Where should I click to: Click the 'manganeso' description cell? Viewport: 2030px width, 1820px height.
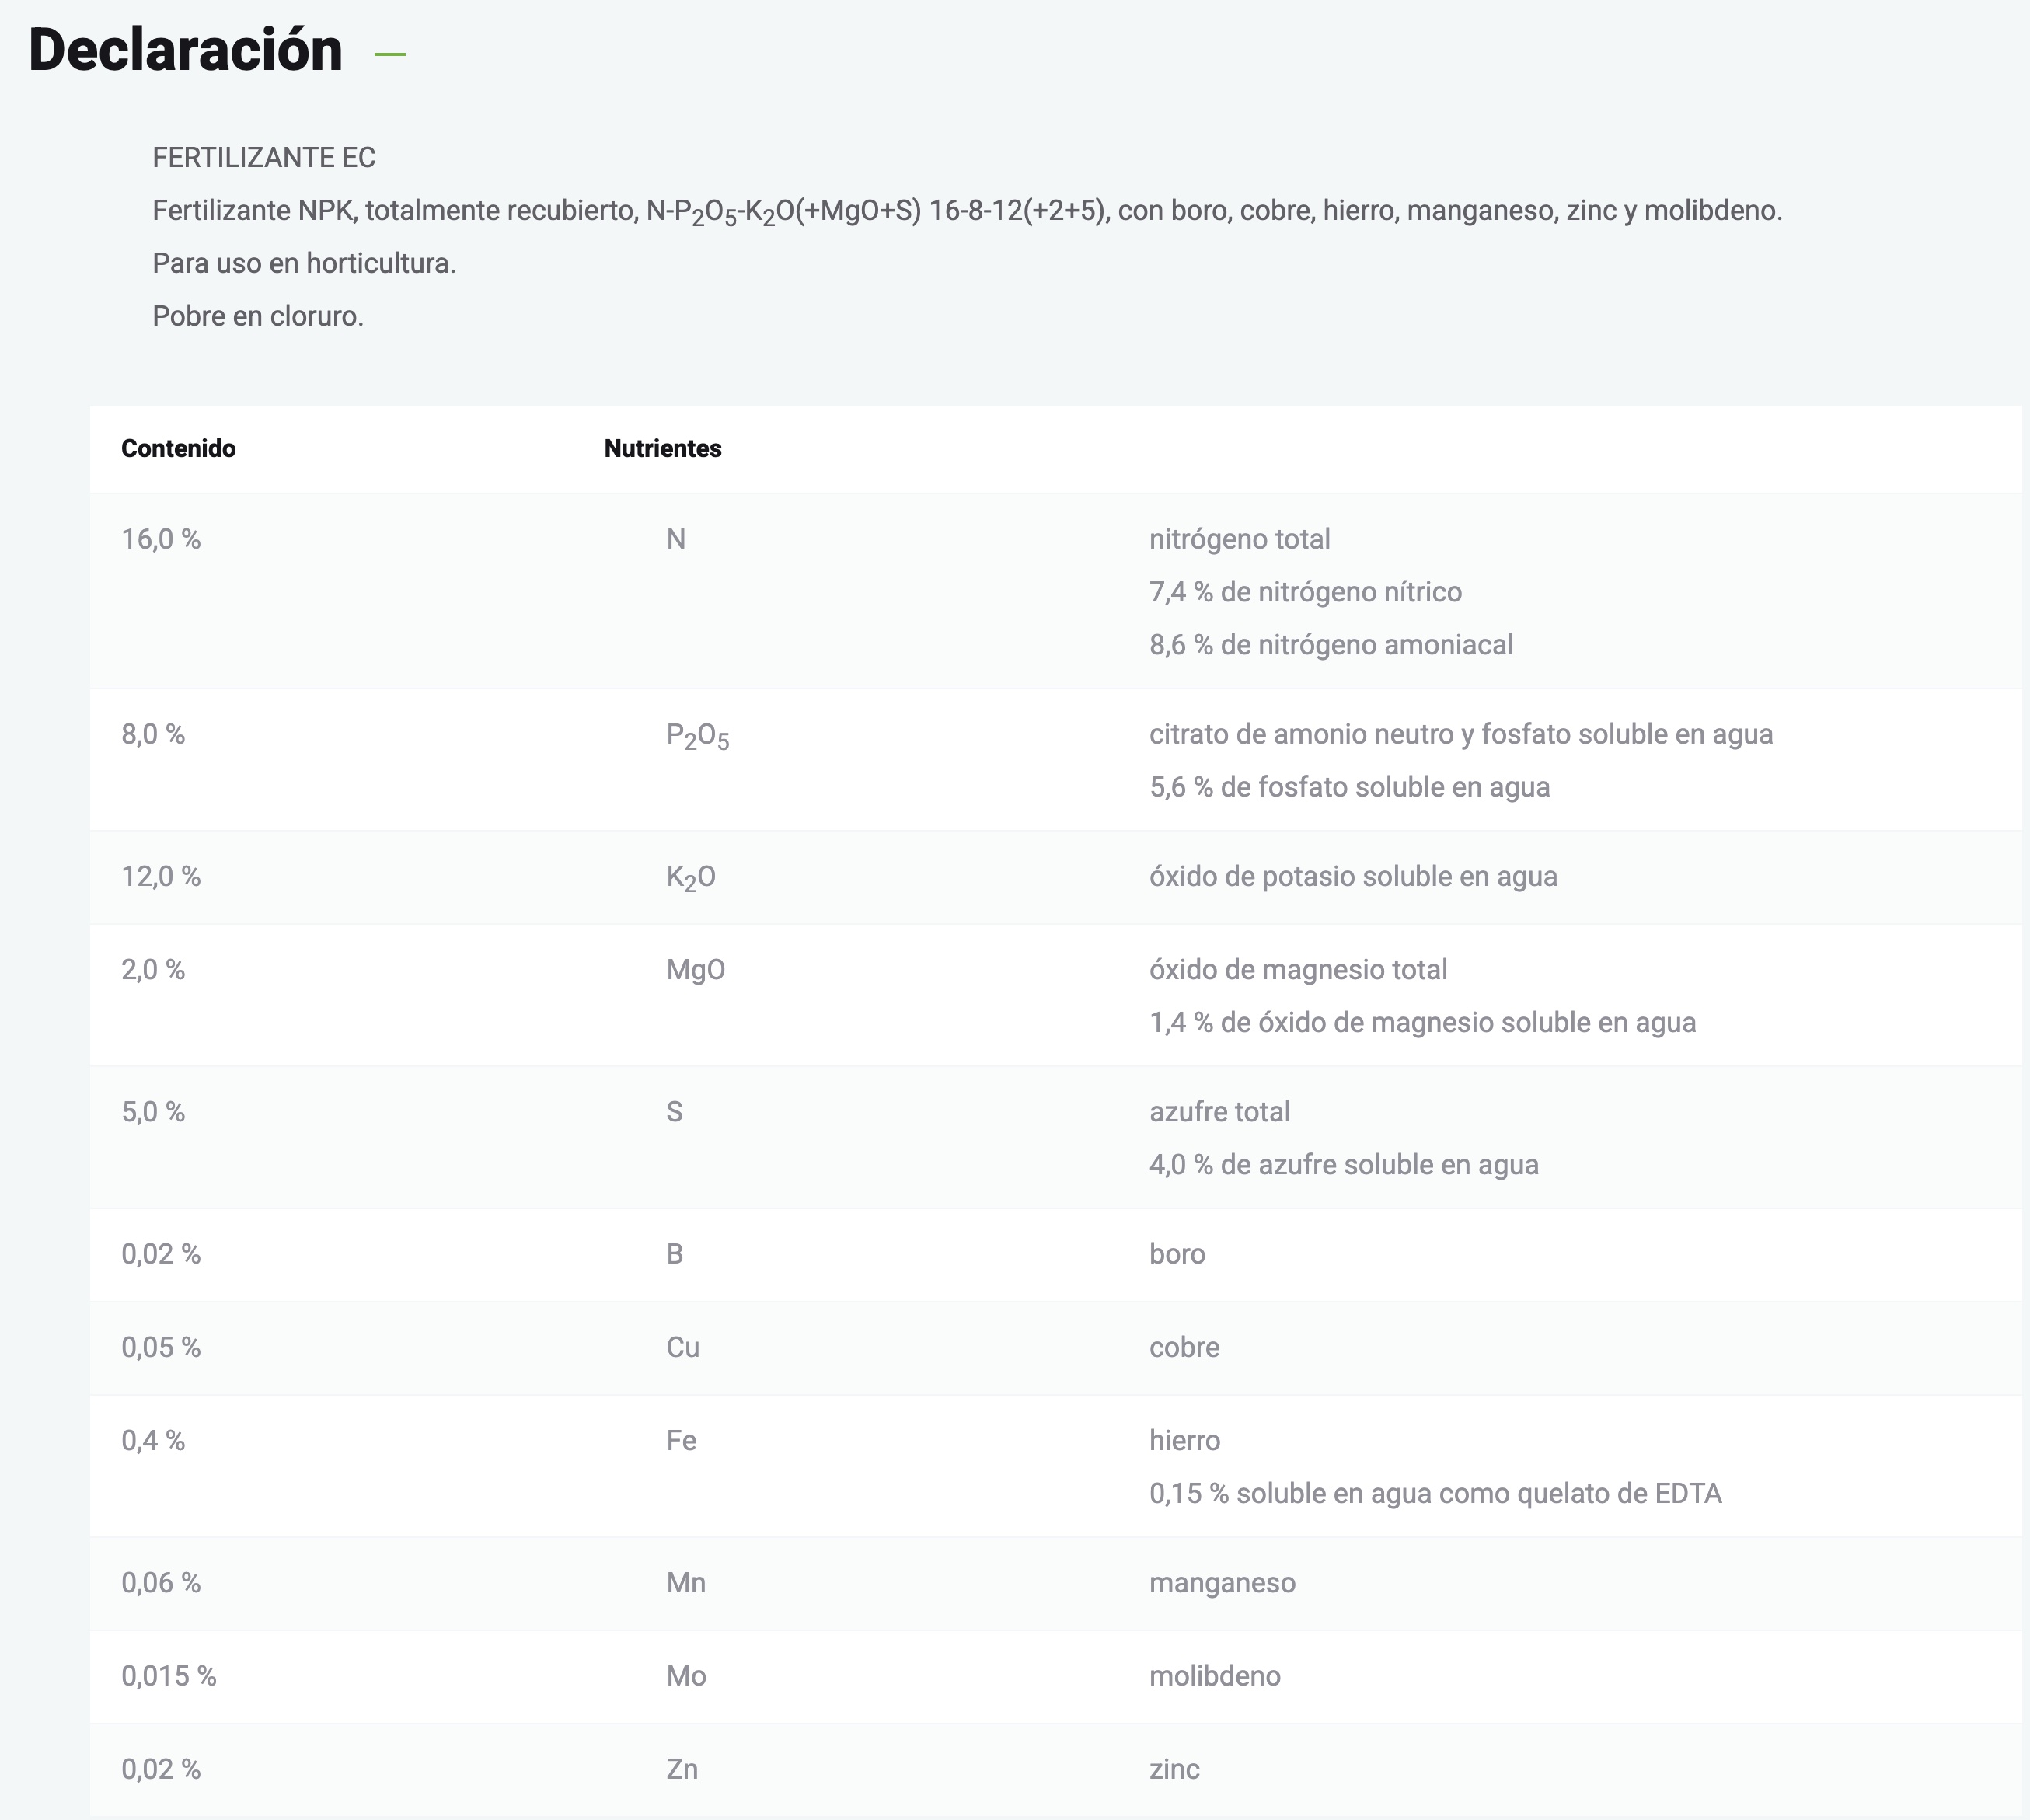1221,1582
